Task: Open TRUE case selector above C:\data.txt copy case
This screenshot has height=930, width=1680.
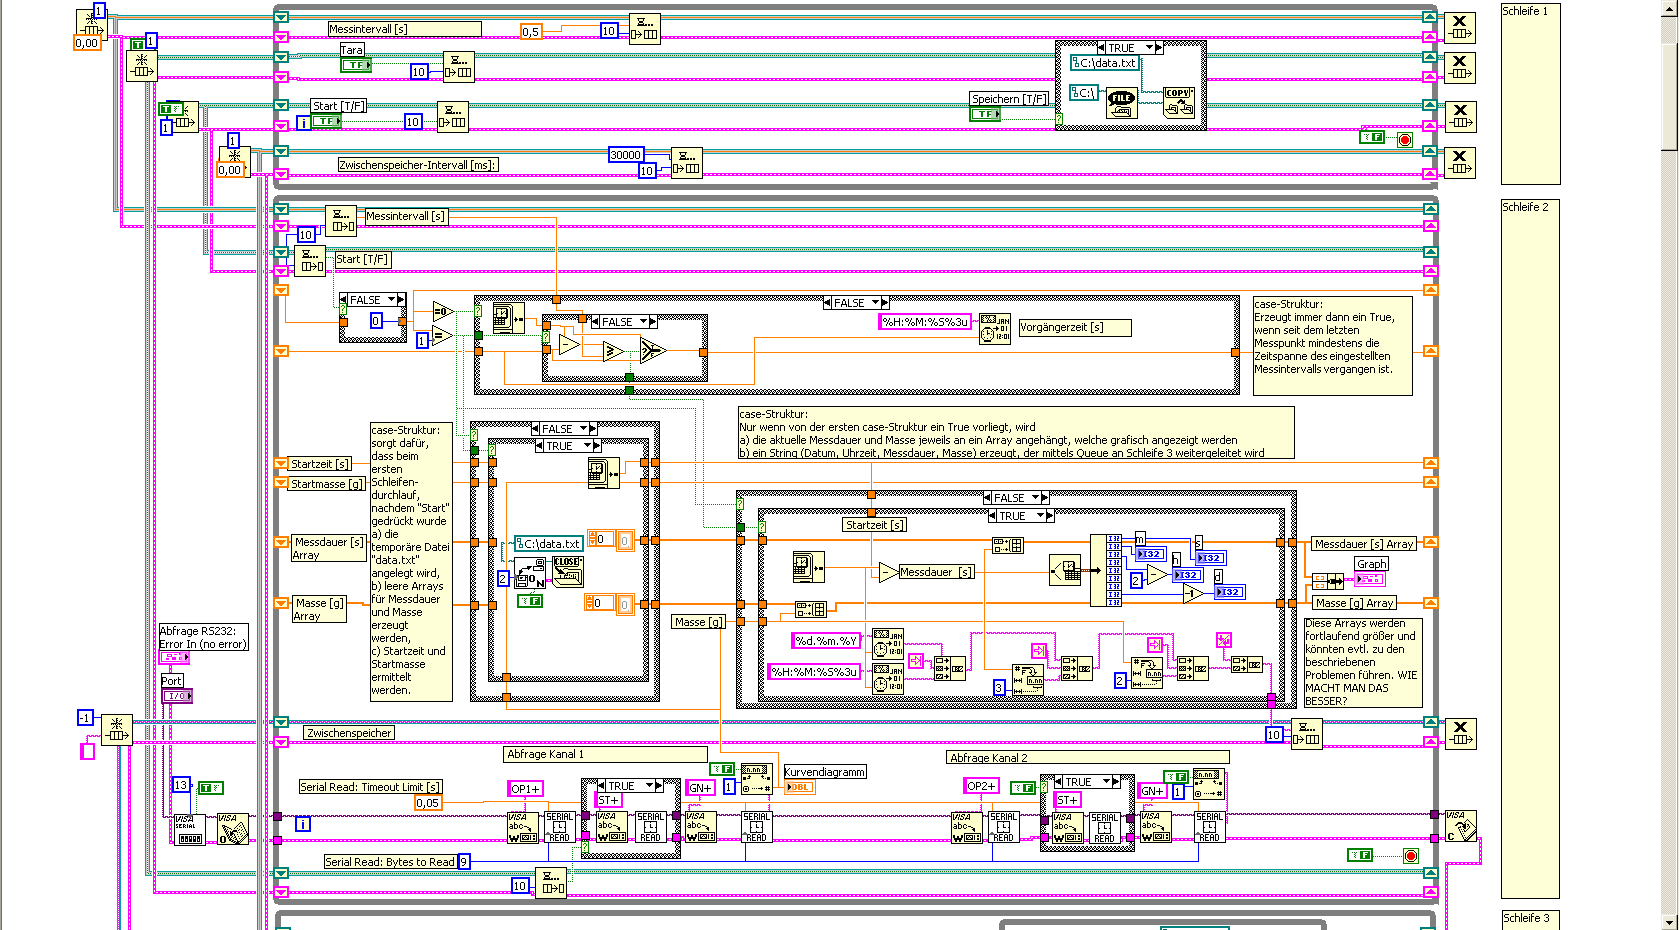Action: [x=1130, y=48]
